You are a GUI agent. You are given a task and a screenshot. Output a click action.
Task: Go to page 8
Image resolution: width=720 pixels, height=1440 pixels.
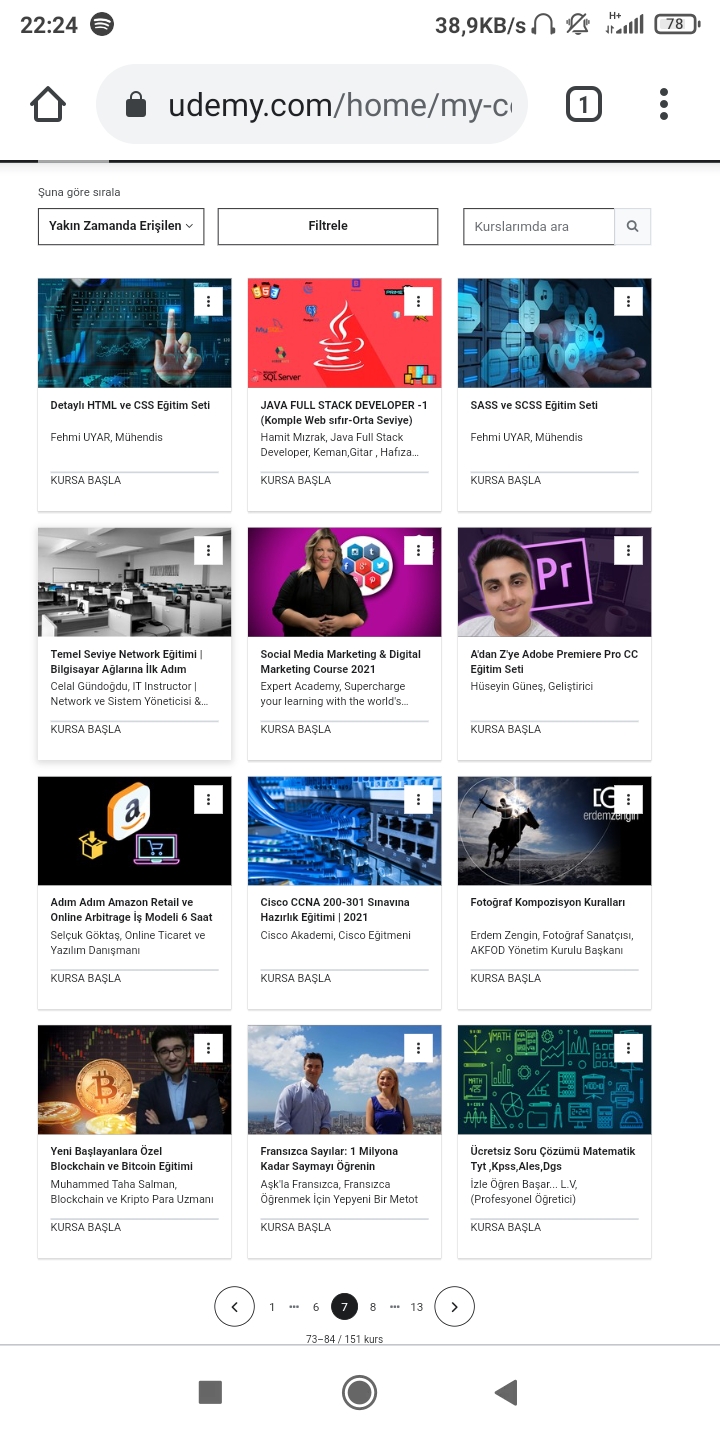(373, 1307)
